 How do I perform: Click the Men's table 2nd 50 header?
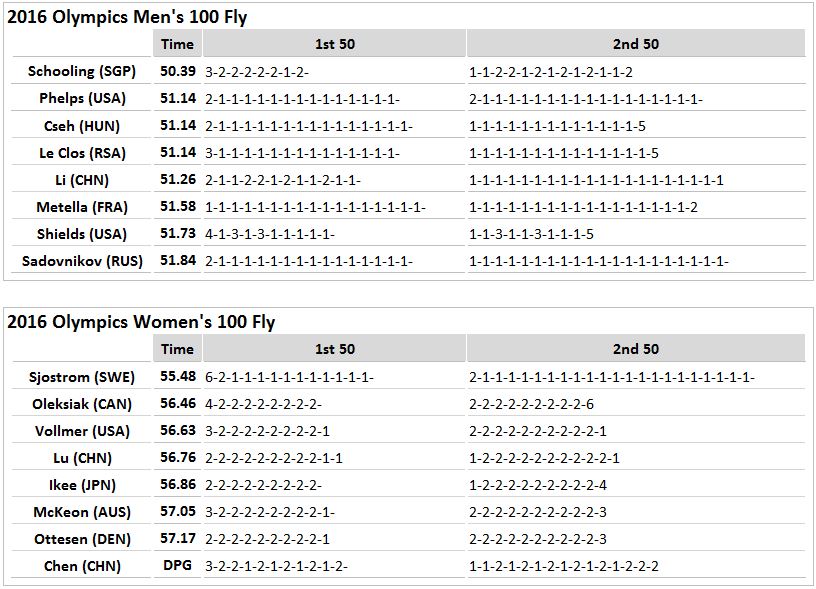[635, 44]
